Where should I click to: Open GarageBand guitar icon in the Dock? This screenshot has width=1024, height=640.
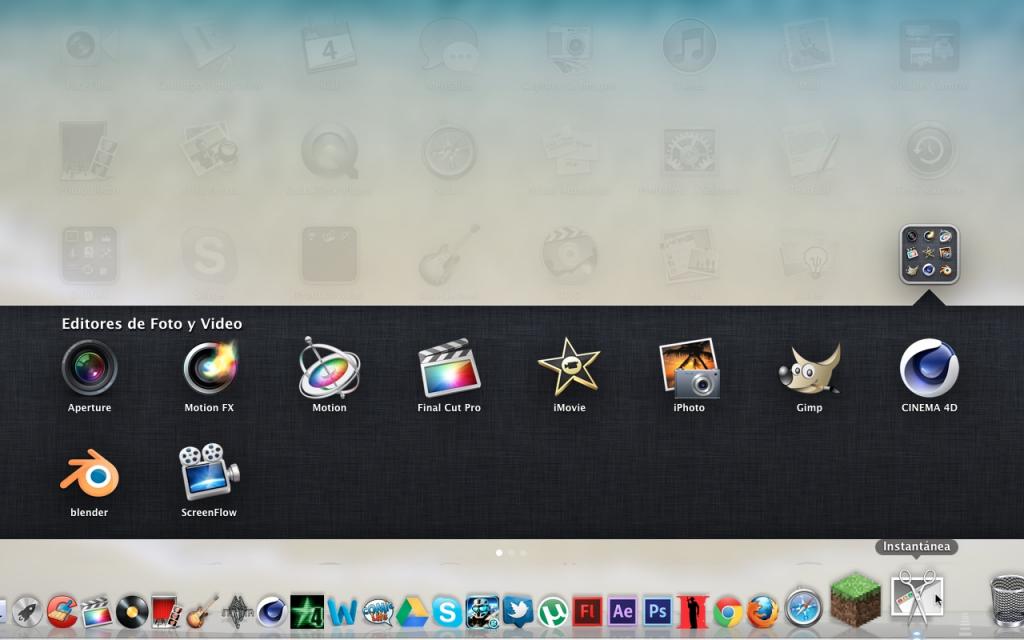click(202, 612)
